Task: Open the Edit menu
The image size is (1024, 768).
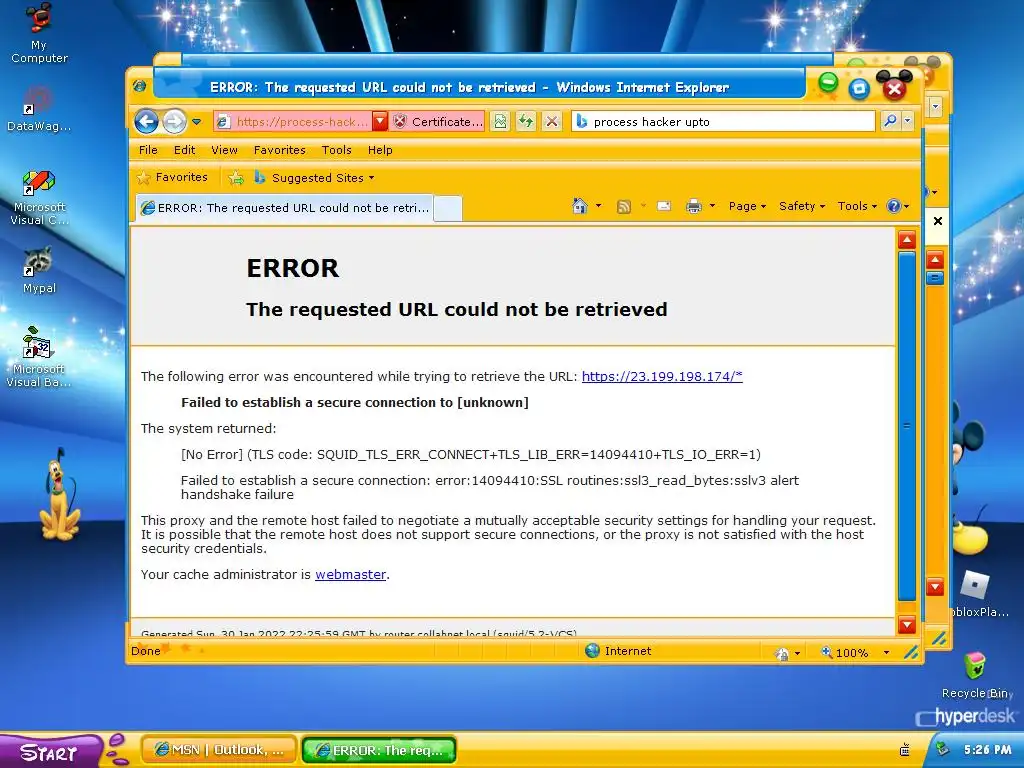Action: coord(185,150)
